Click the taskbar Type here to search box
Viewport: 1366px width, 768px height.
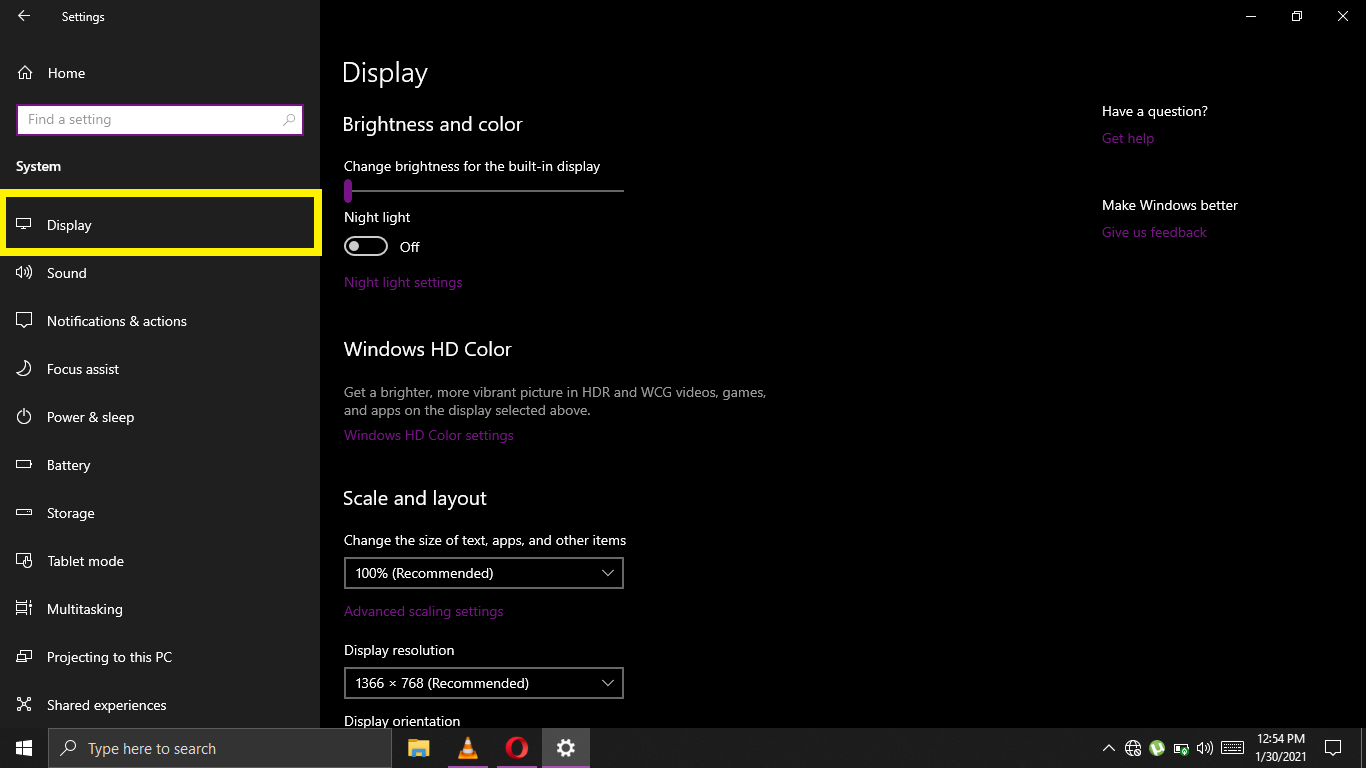[220, 748]
